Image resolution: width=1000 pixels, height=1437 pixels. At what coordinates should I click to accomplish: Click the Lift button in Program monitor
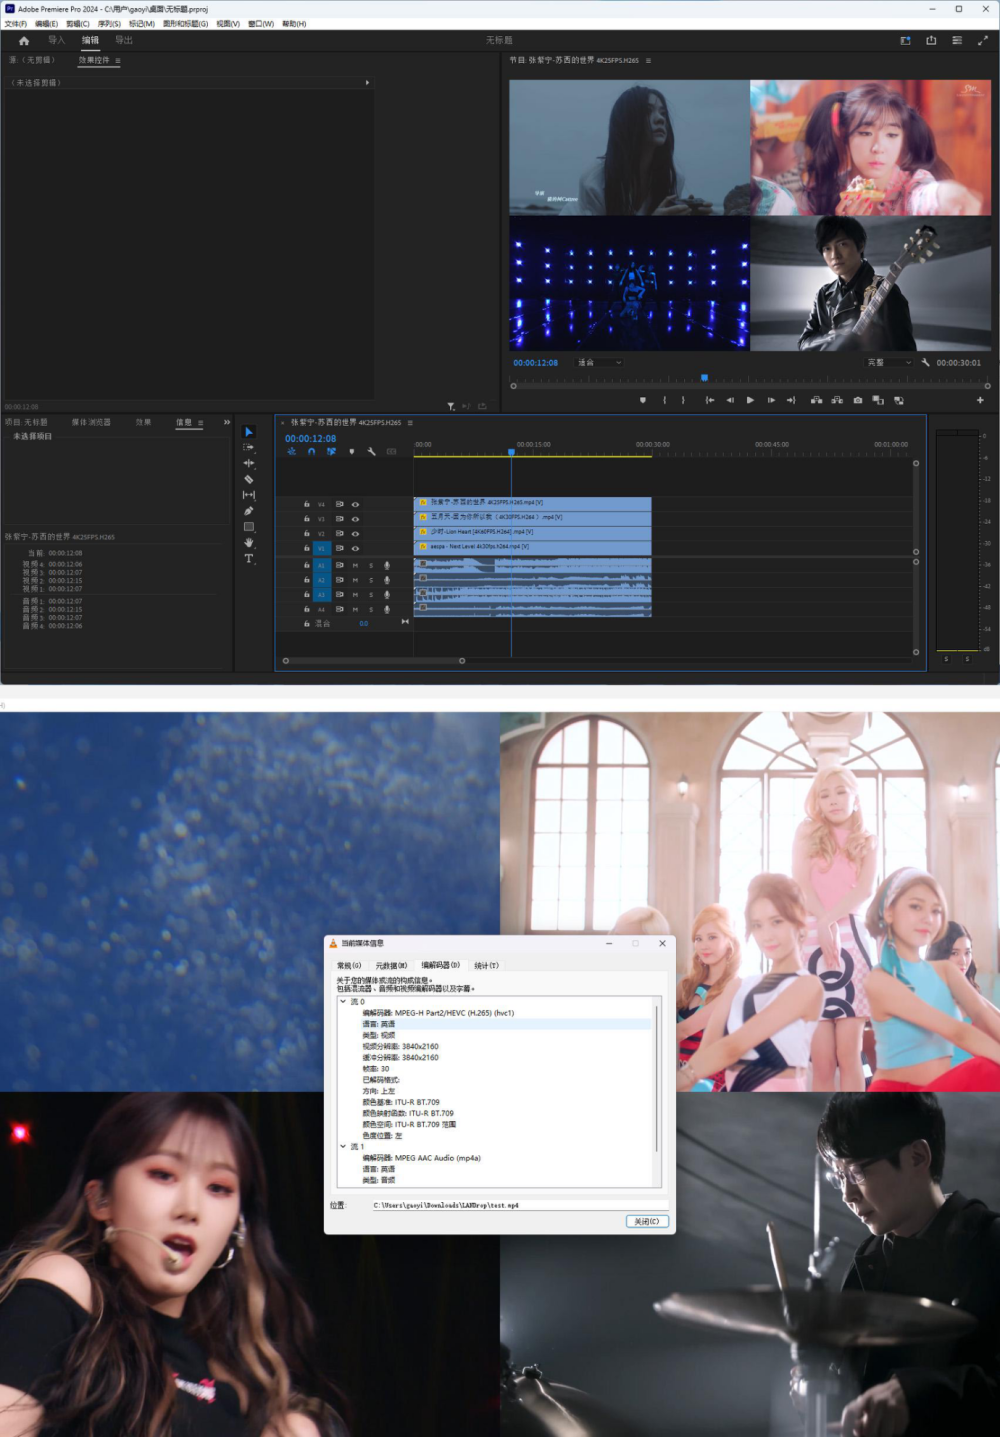coord(817,400)
